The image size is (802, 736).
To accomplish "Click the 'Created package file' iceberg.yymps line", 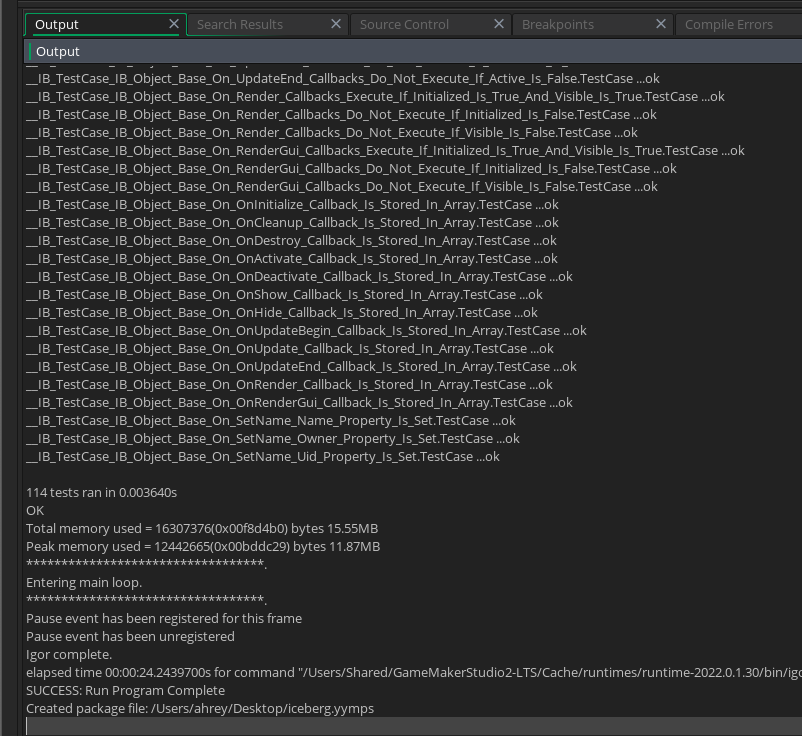I will click(200, 708).
